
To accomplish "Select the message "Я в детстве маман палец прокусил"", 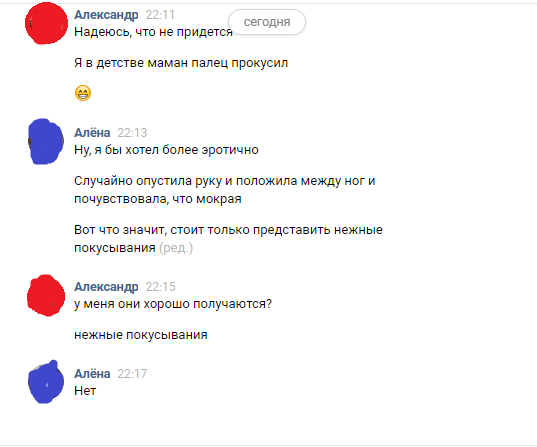I will [181, 63].
